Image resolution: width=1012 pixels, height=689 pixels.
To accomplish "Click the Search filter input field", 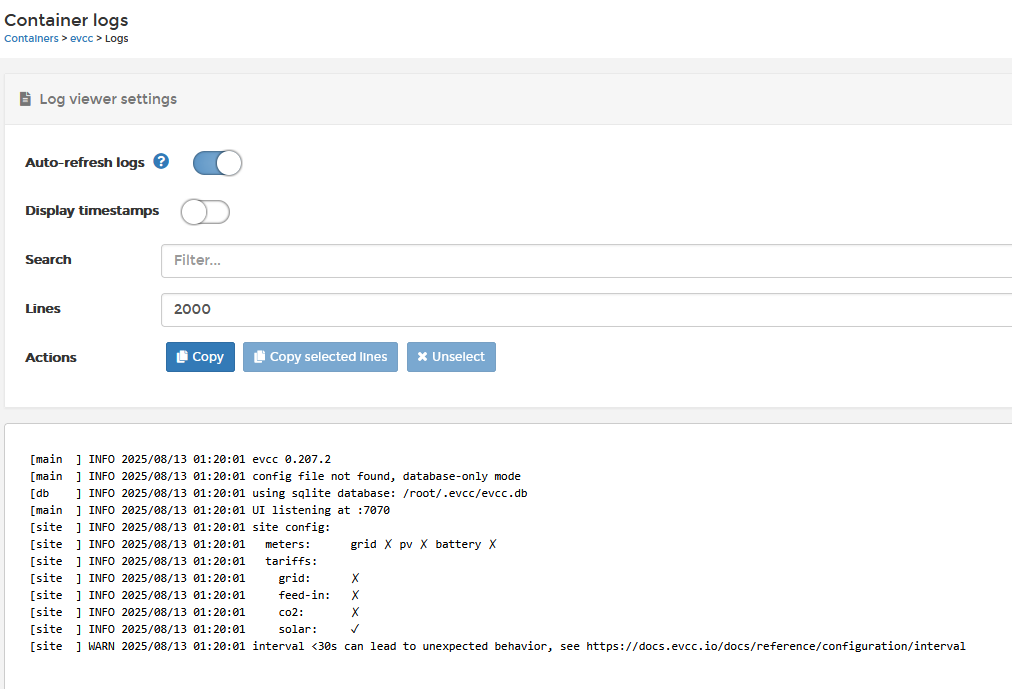I will click(x=586, y=261).
